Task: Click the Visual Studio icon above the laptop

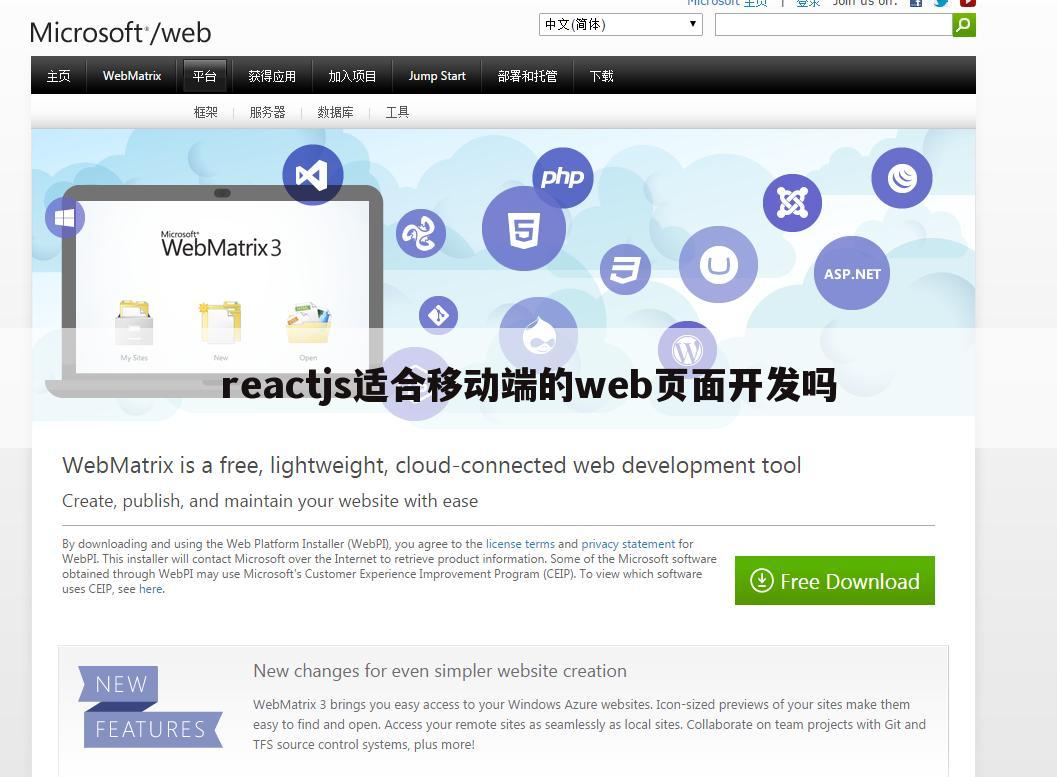Action: (x=312, y=174)
